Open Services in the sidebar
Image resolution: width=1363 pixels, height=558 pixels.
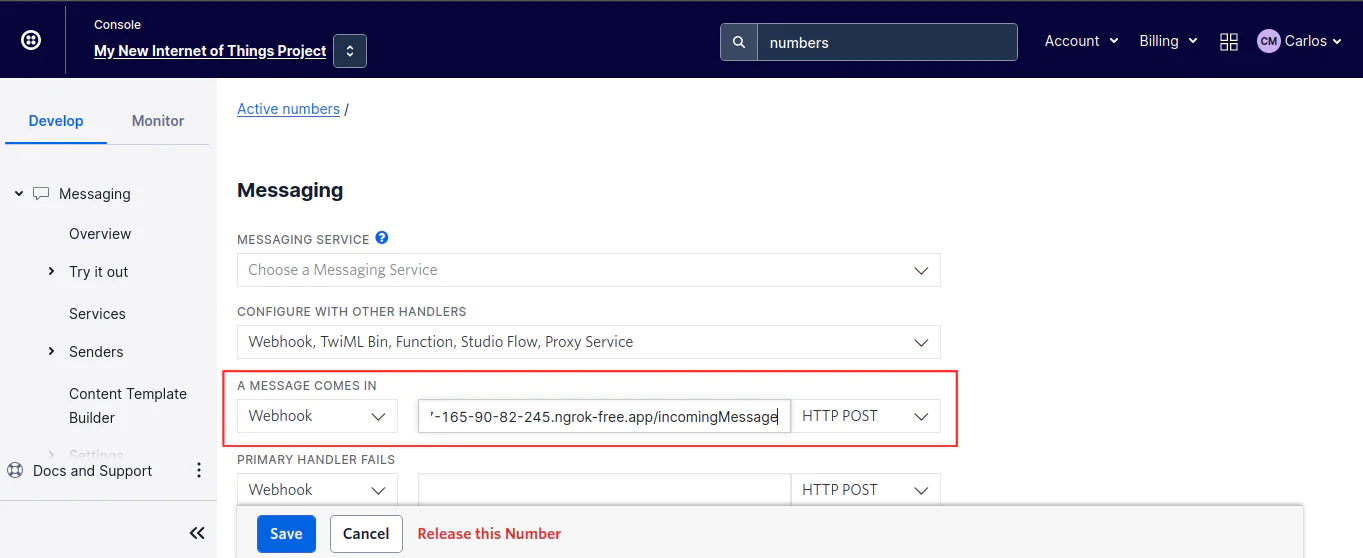pyautogui.click(x=97, y=314)
